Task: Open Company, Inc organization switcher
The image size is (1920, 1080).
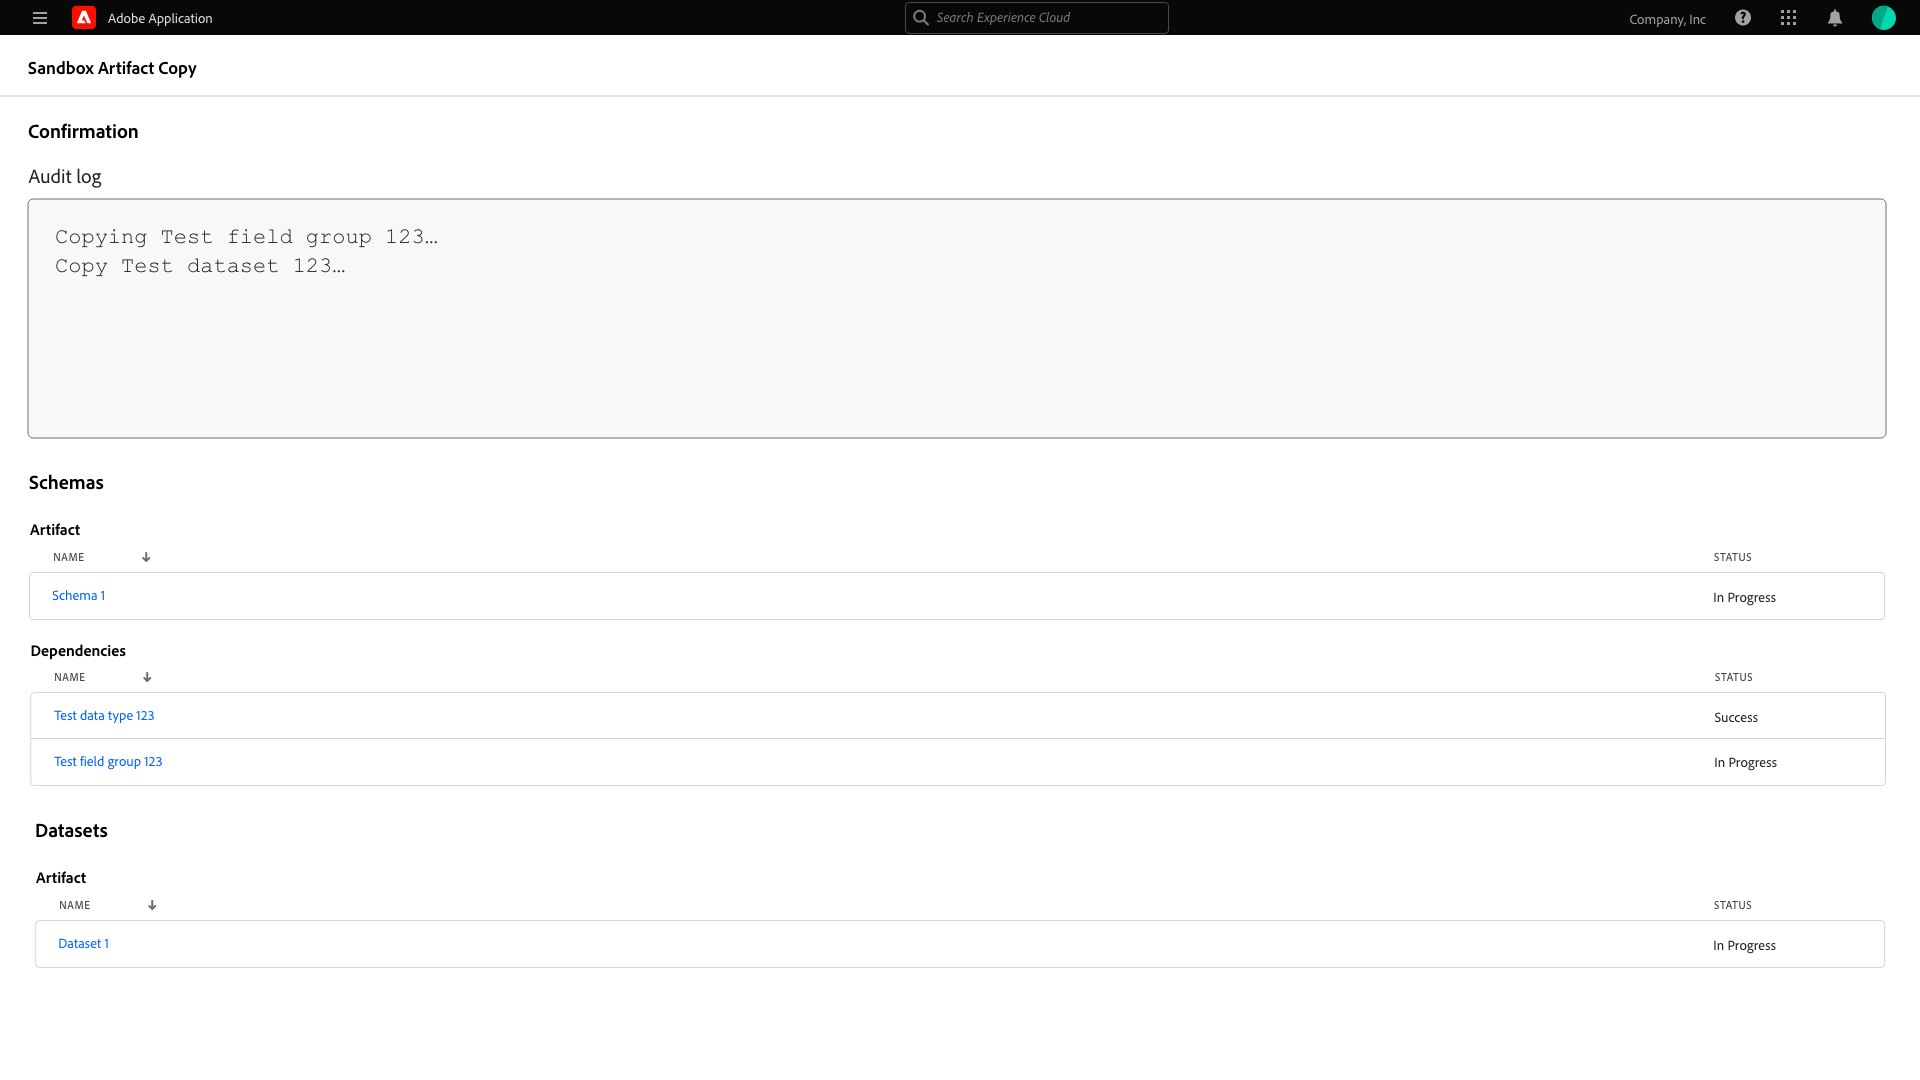Action: 1667,19
